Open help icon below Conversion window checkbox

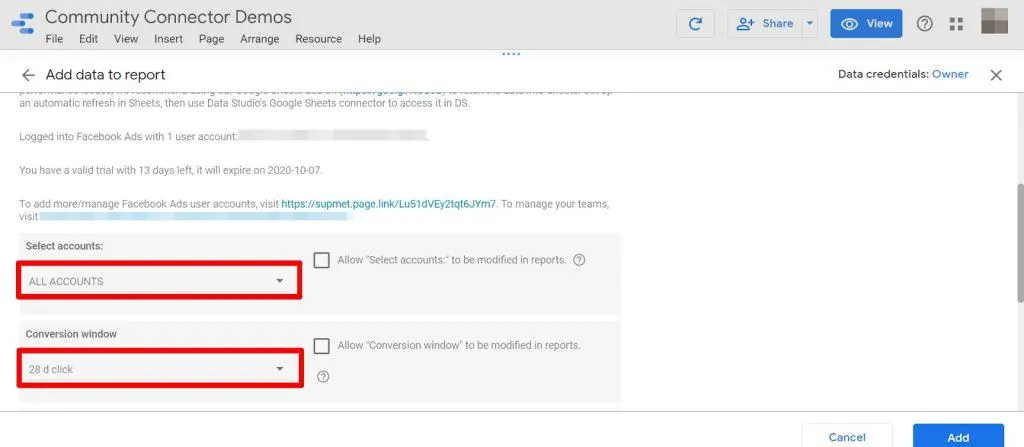click(323, 376)
